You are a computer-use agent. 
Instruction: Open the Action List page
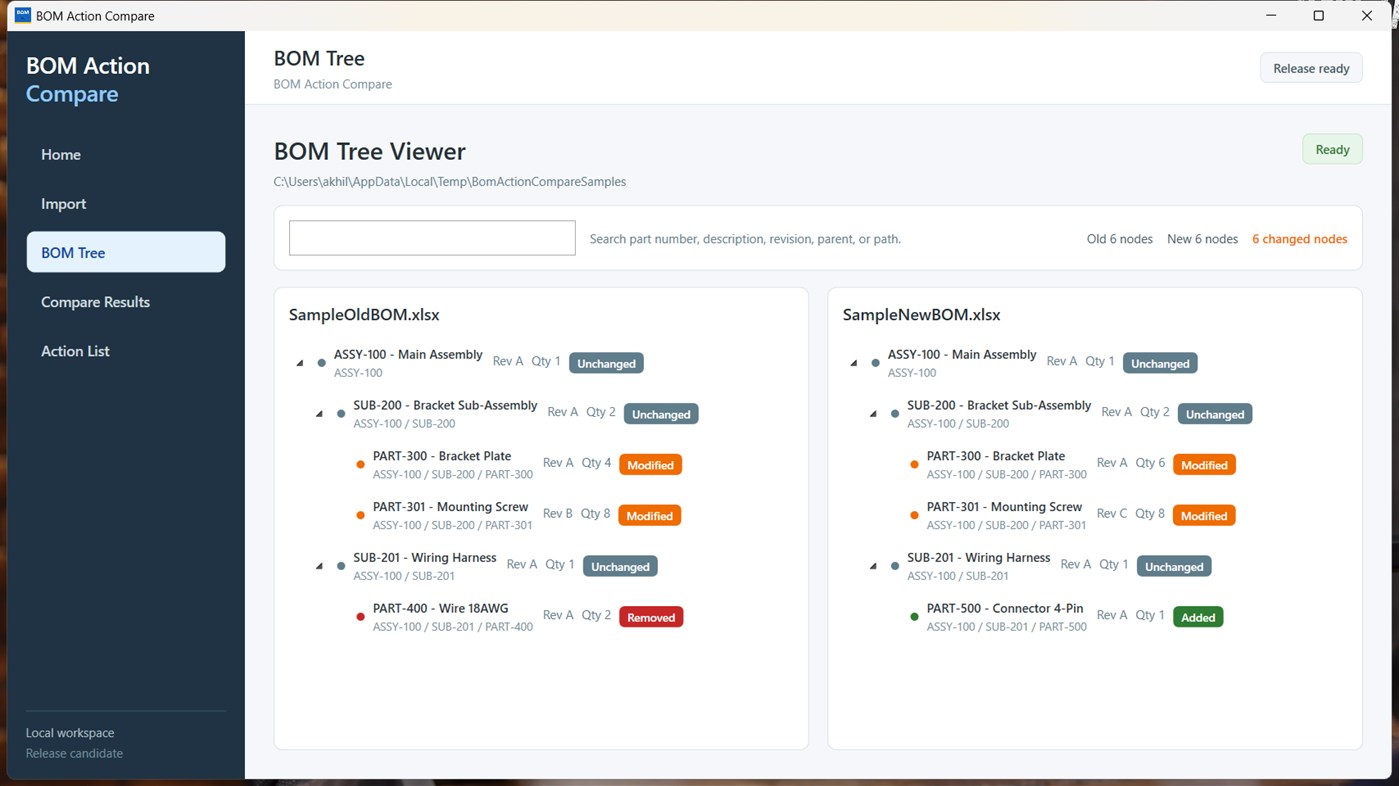coord(126,351)
